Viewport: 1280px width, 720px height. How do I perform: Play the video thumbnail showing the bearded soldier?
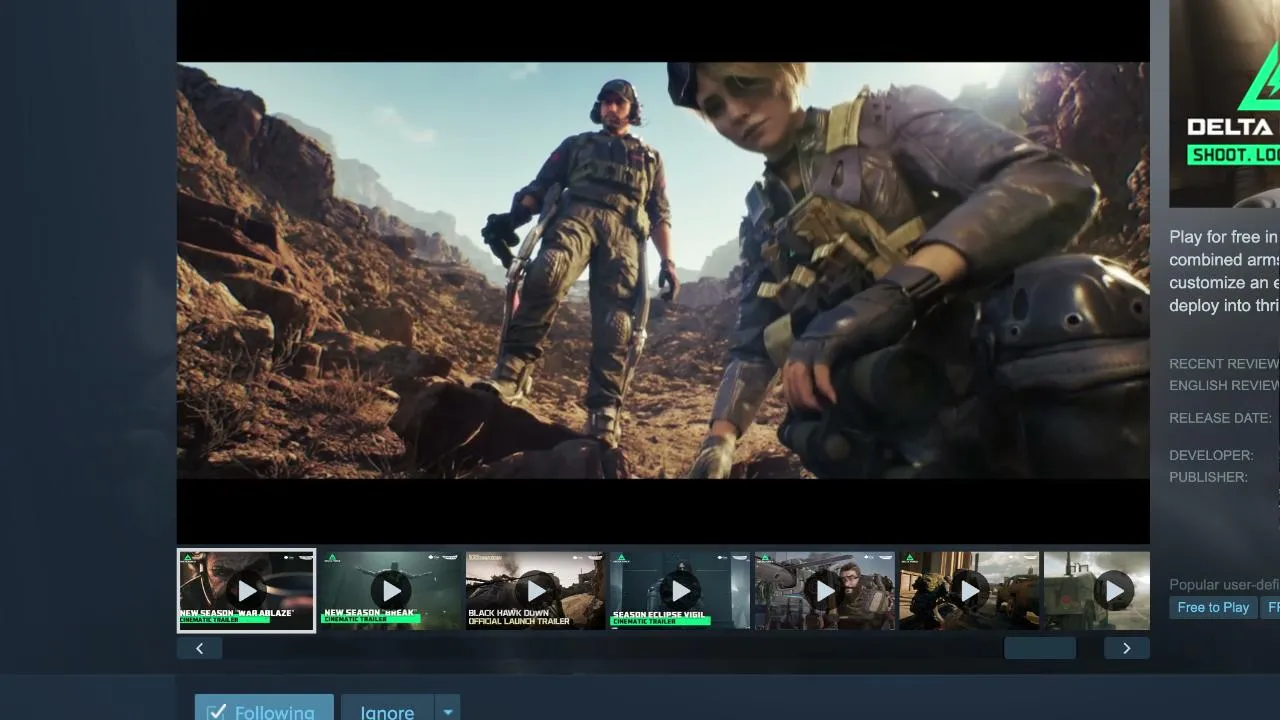coord(824,590)
